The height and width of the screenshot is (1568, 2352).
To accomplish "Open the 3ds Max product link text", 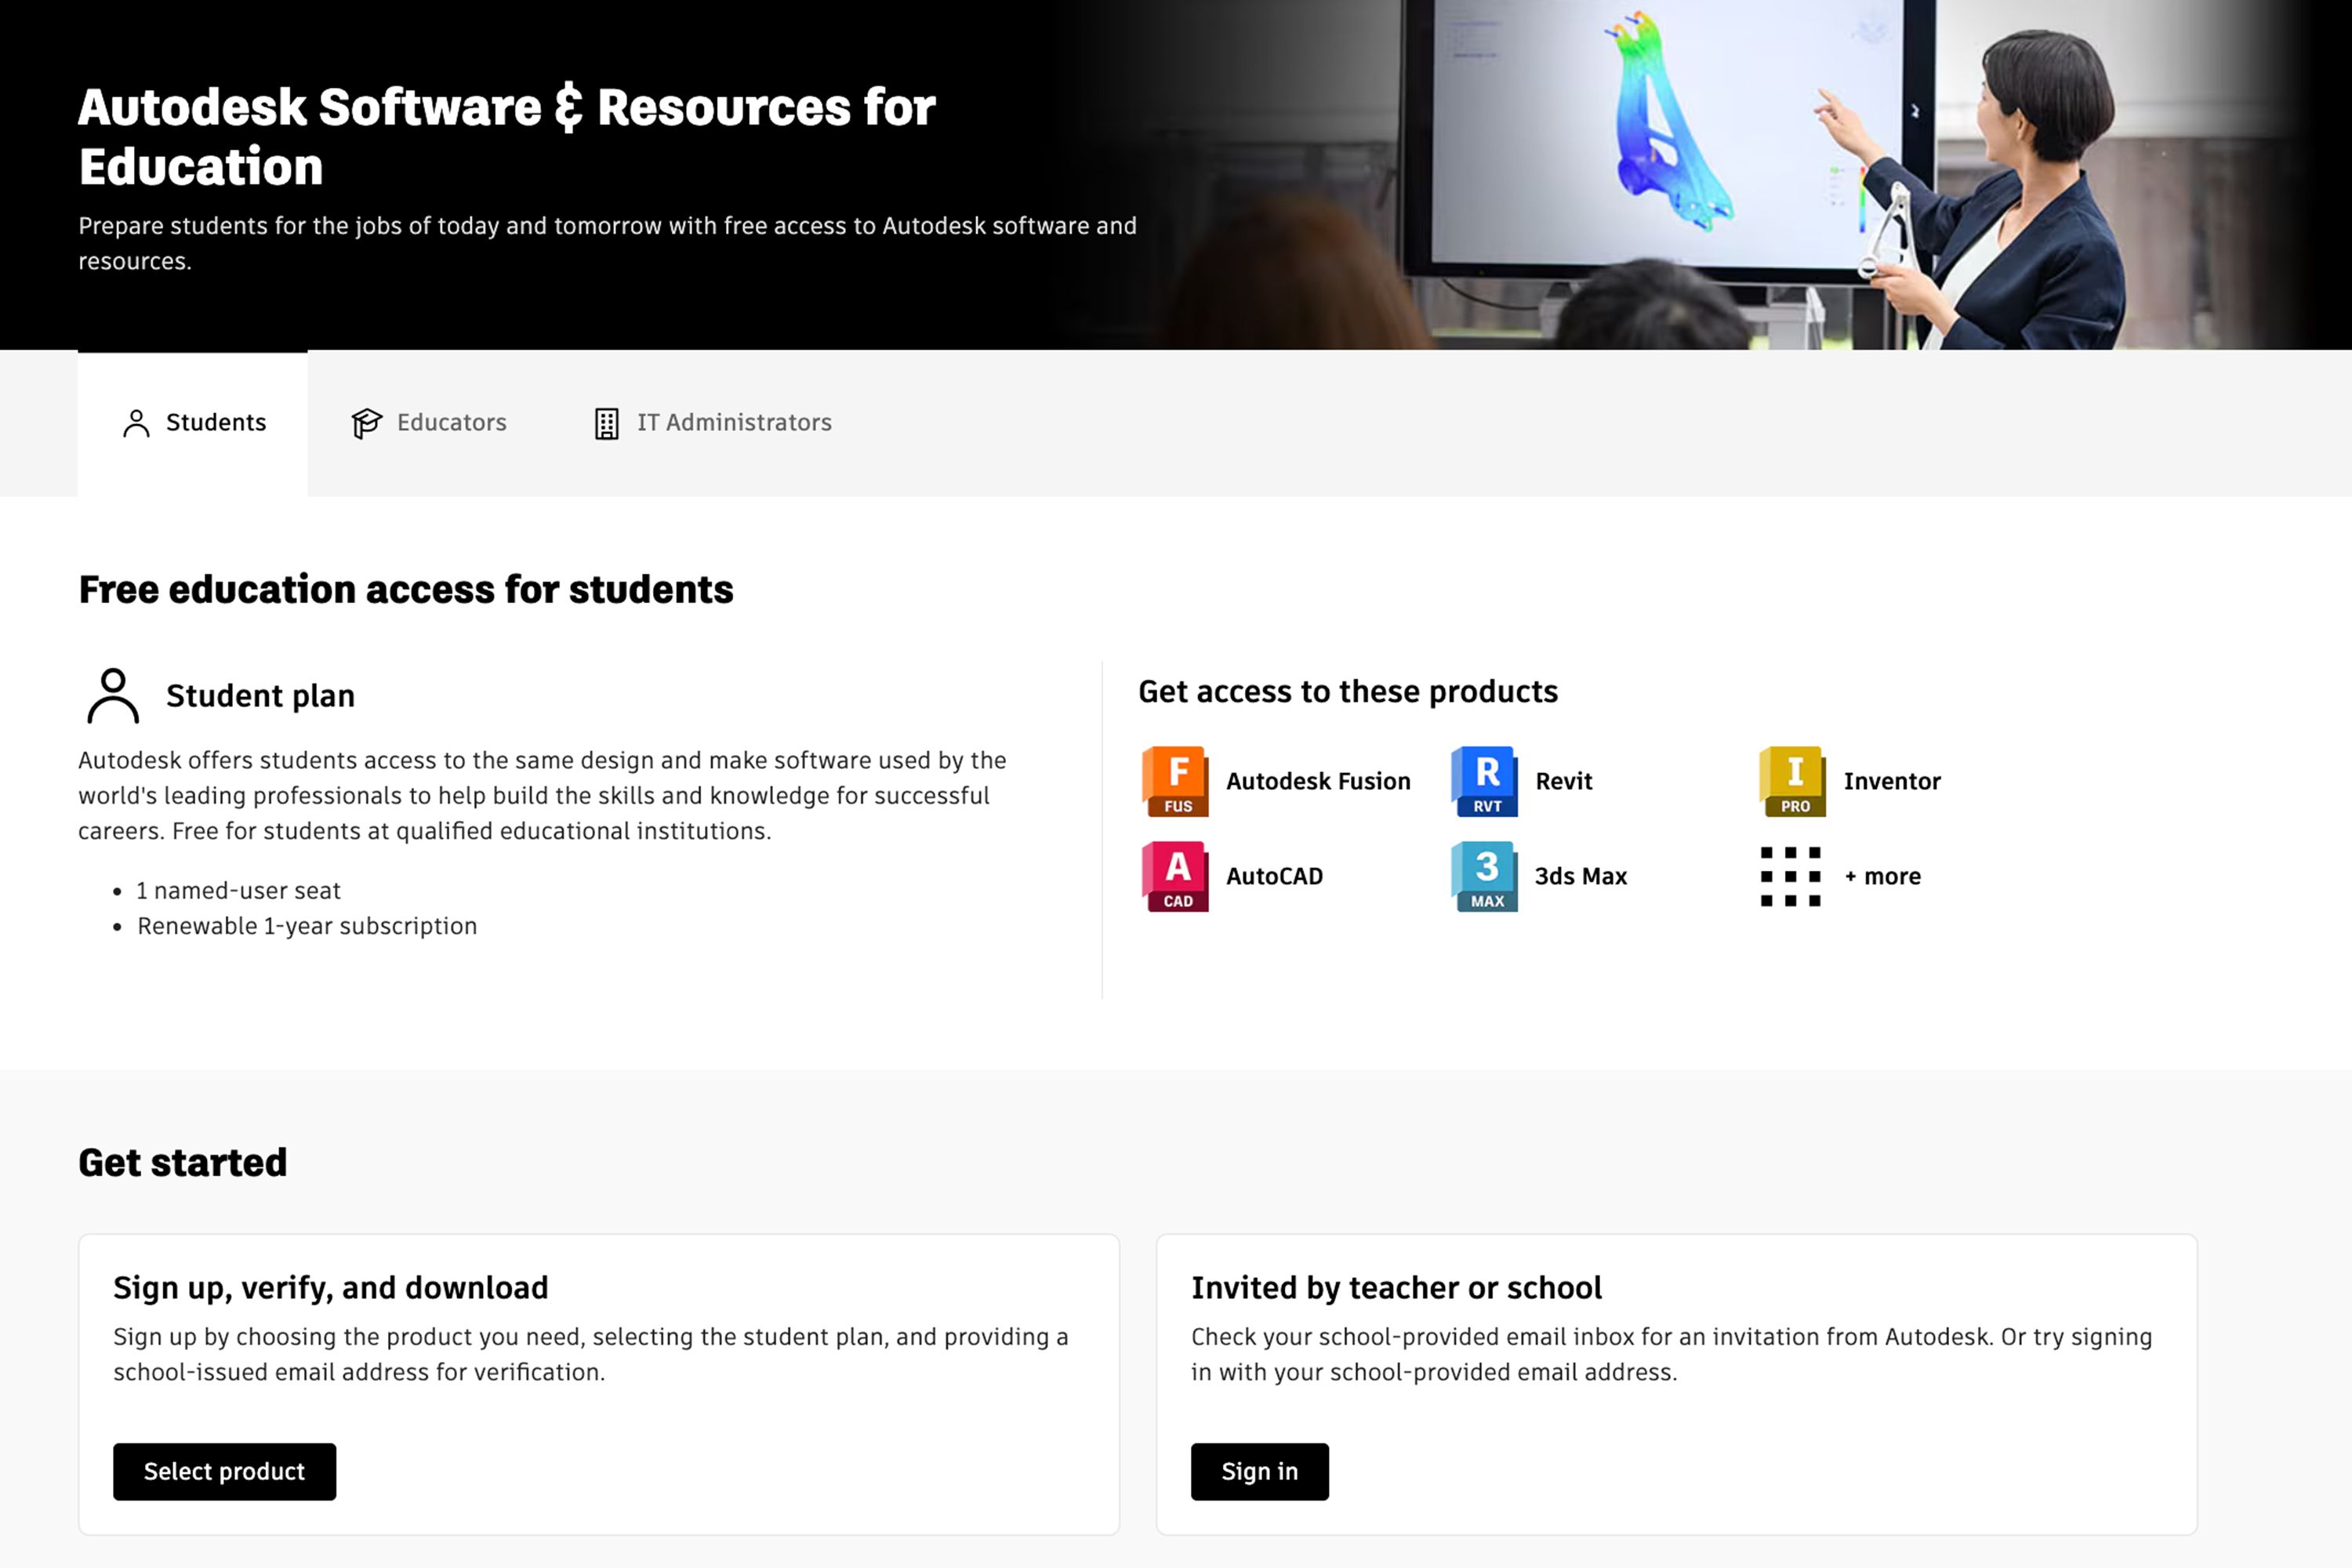I will coord(1581,876).
